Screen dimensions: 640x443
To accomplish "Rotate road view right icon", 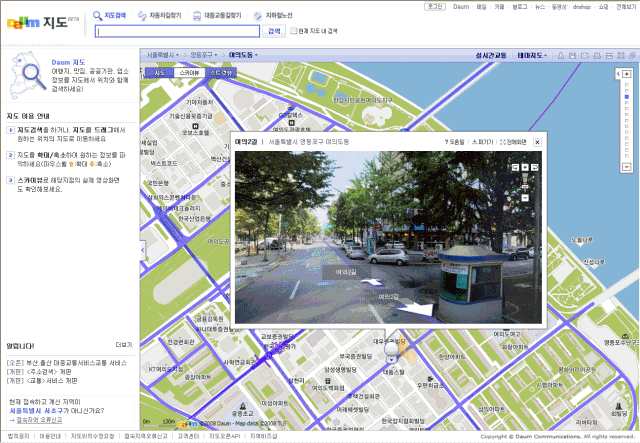I will pos(535,167).
